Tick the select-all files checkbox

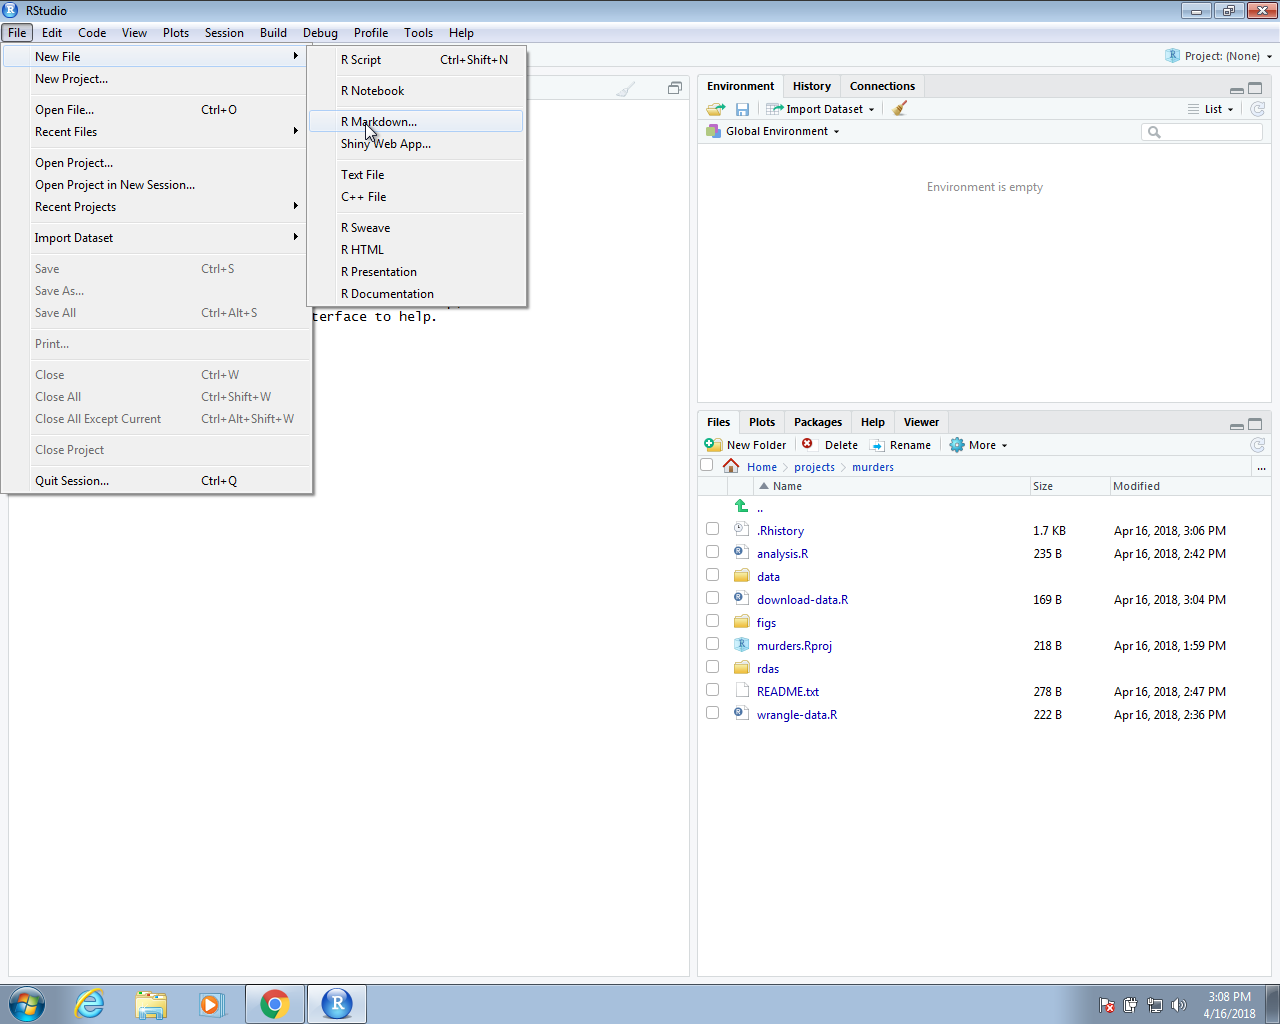tap(707, 465)
